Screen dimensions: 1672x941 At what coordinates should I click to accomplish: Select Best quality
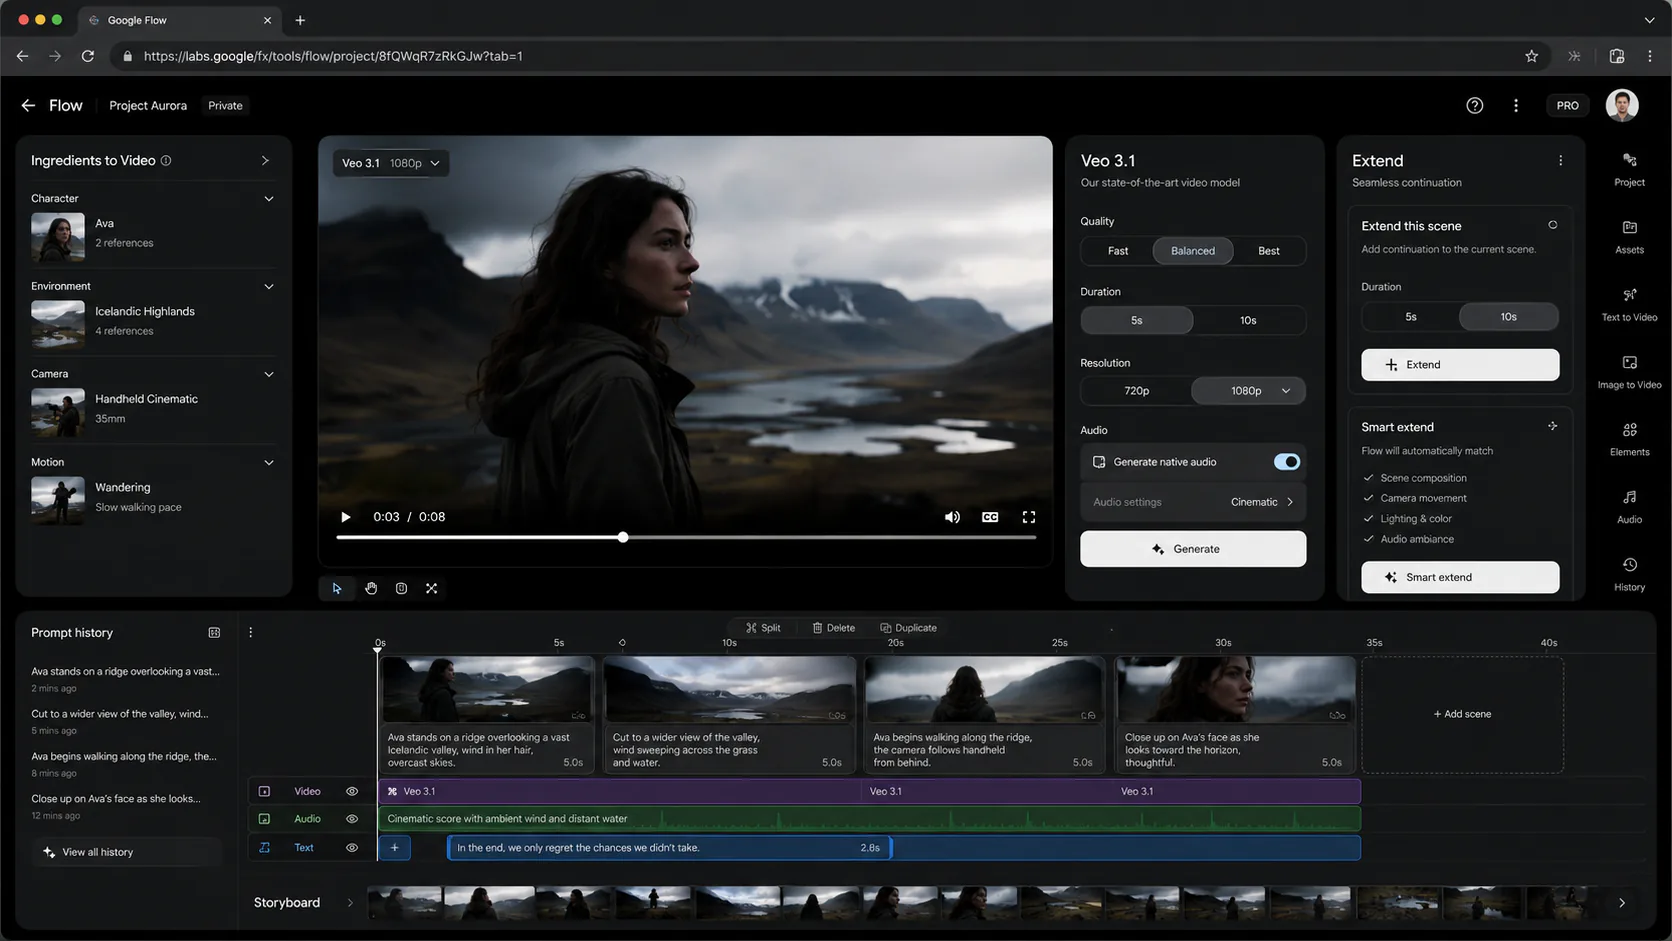tap(1269, 251)
